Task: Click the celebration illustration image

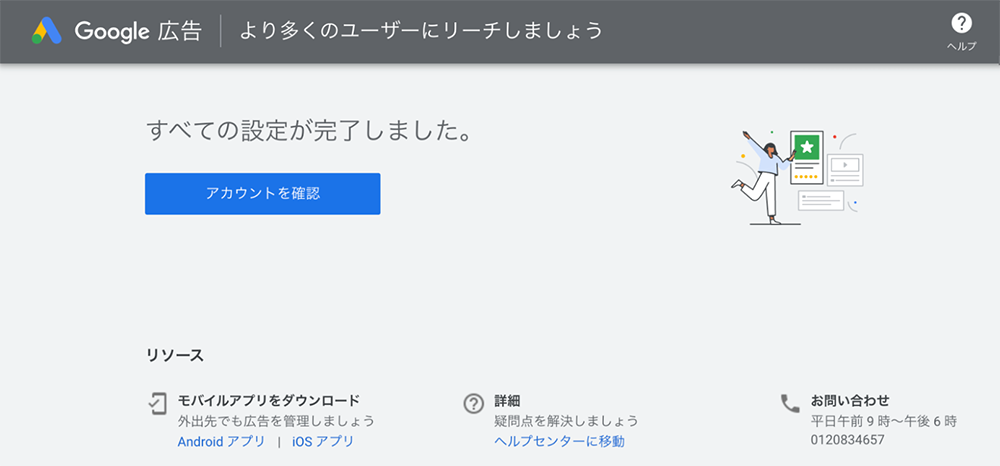Action: 798,177
